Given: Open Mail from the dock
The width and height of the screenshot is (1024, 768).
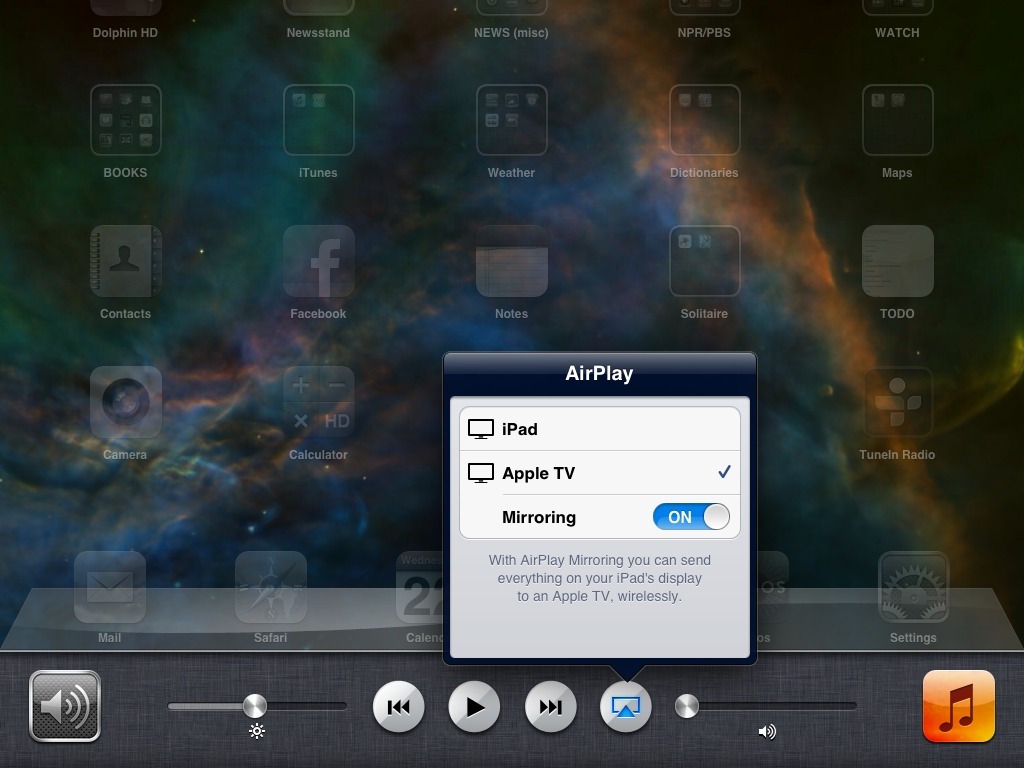Looking at the screenshot, I should click(x=110, y=587).
